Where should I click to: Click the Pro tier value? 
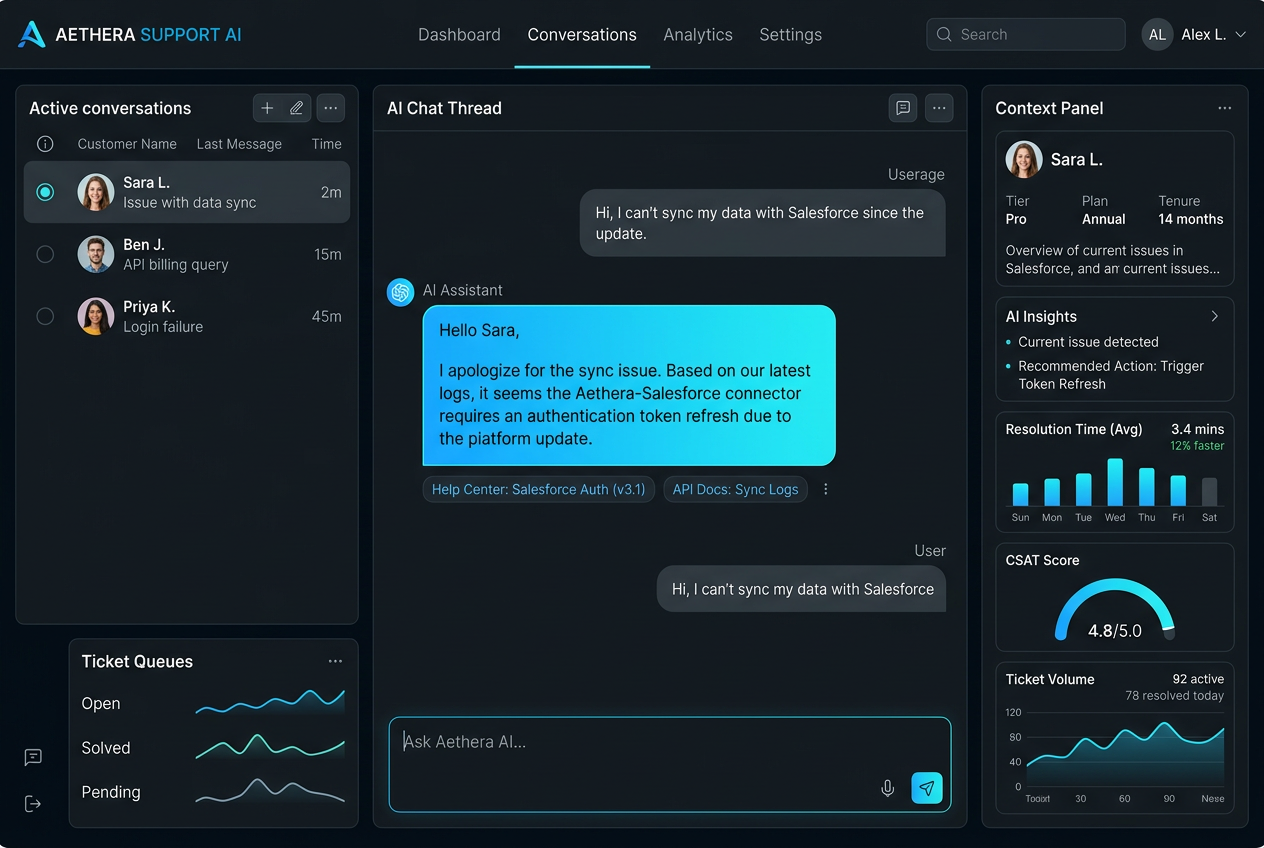(1016, 219)
